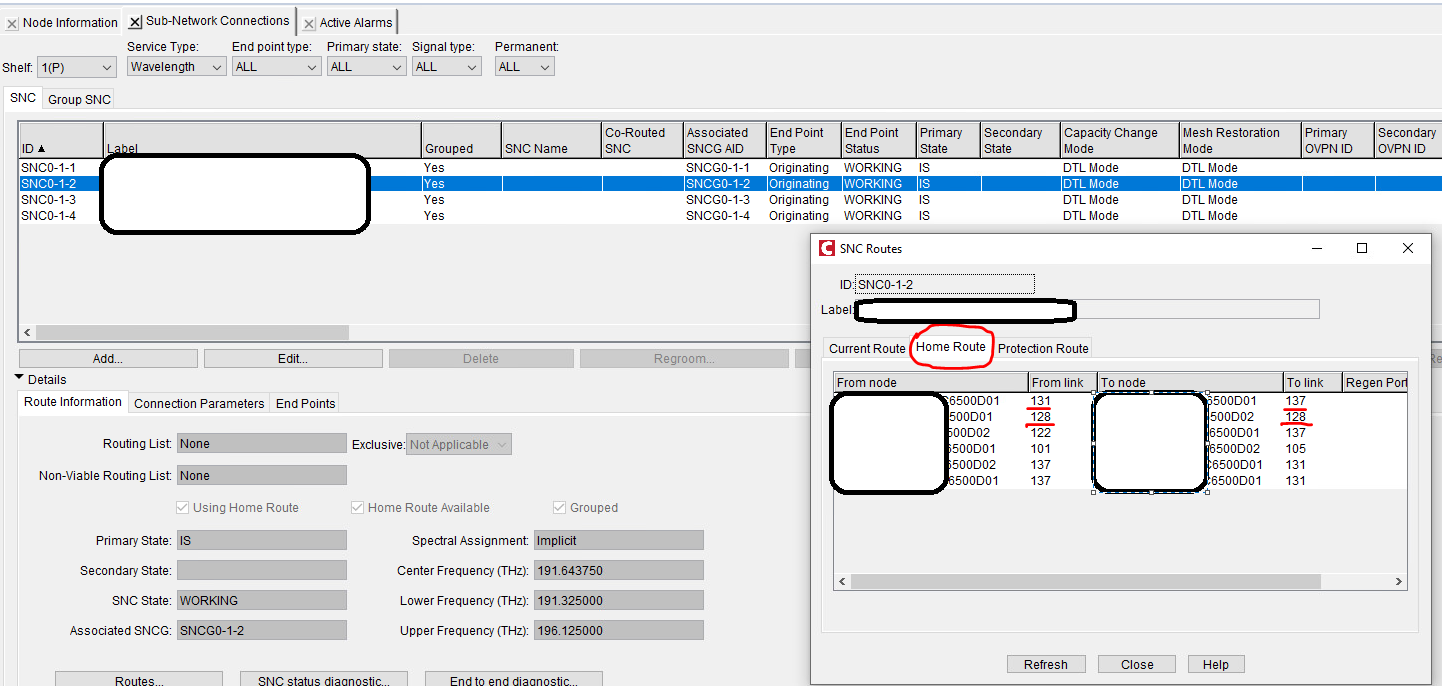This screenshot has height=694, width=1444.
Task: Select the Sub-Network Connections tab
Action: pyautogui.click(x=217, y=20)
